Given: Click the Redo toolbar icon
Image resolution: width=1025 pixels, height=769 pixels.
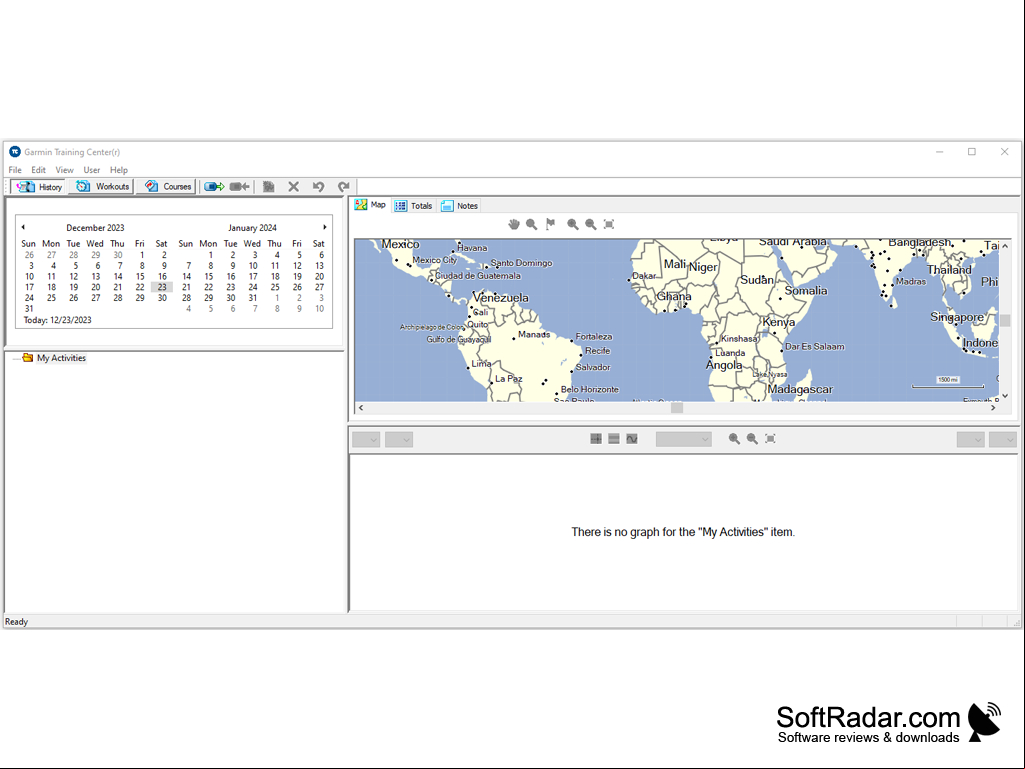Looking at the screenshot, I should 343,186.
